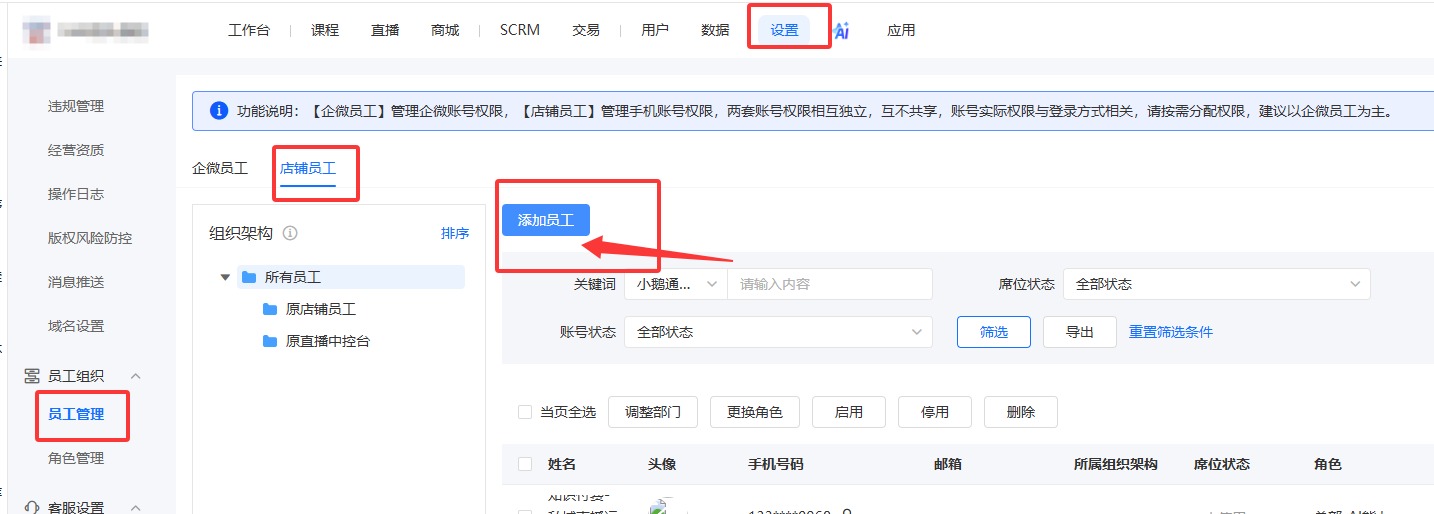Tick the 当页全选 checkbox
Screen dimensions: 1434x514
click(x=525, y=412)
